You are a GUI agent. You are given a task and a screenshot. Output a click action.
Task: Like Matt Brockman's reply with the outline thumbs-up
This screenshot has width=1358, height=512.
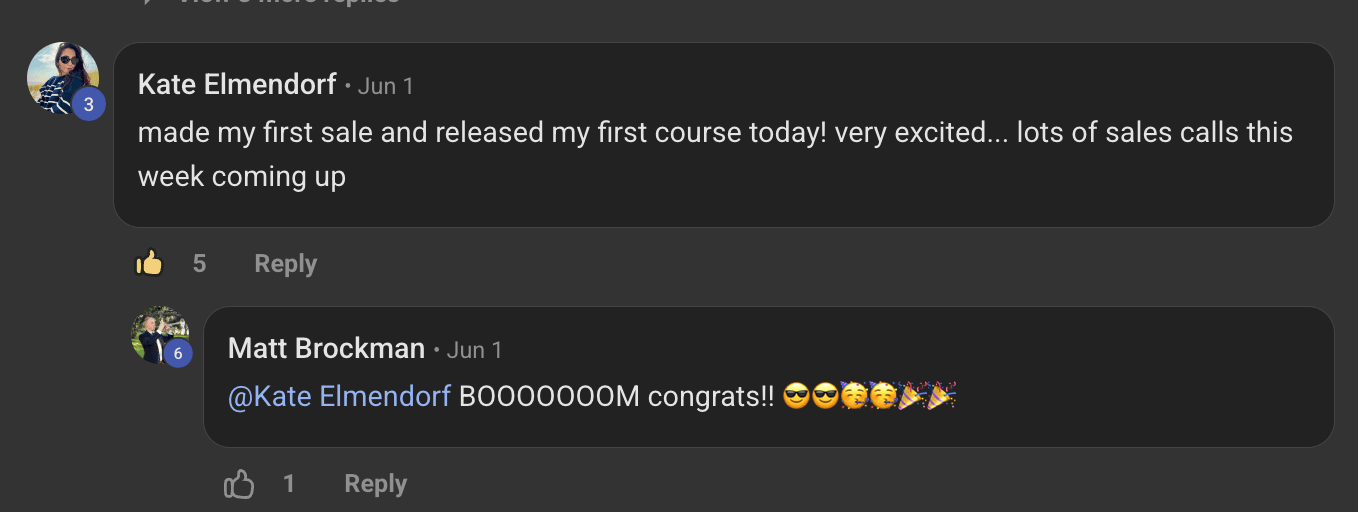tap(239, 485)
